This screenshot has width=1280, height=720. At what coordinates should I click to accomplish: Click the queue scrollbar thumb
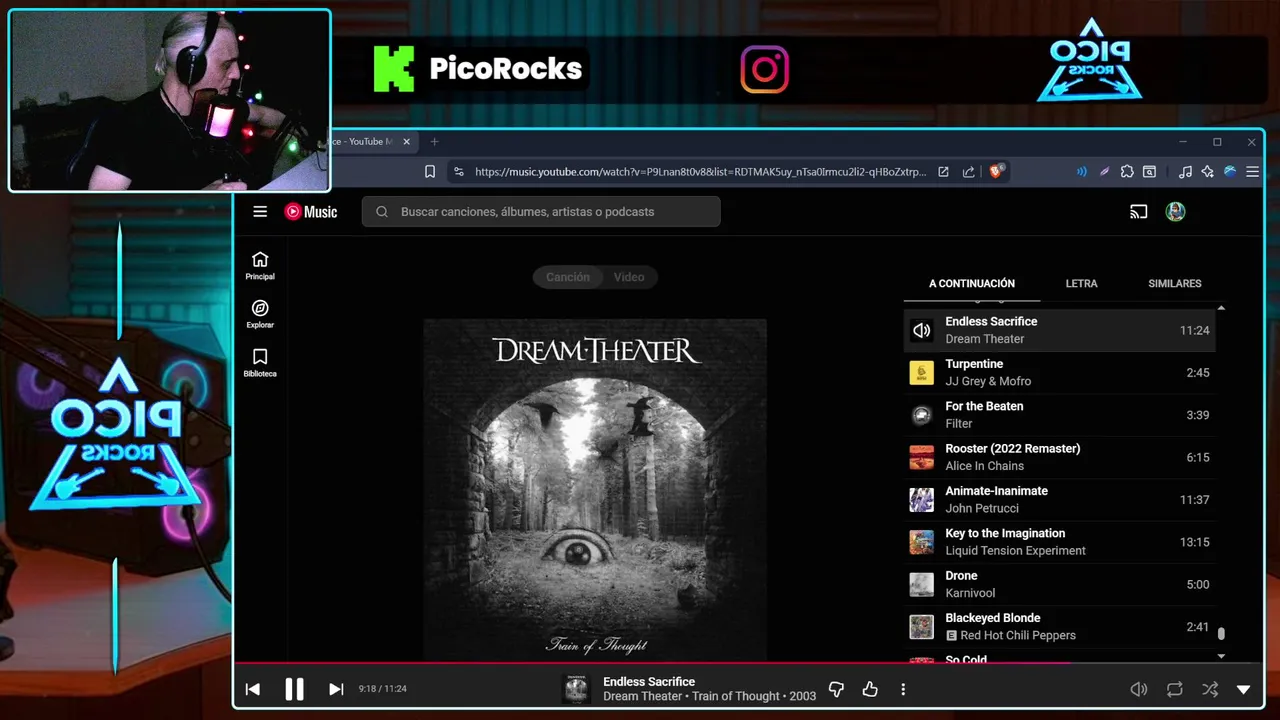tap(1221, 633)
